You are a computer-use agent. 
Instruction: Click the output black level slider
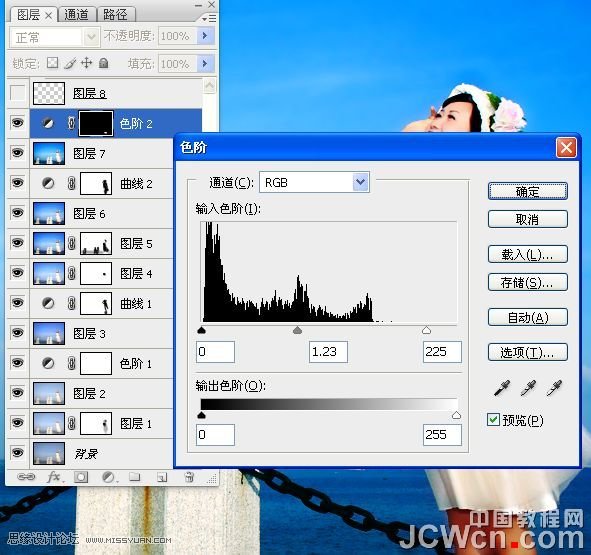[201, 415]
